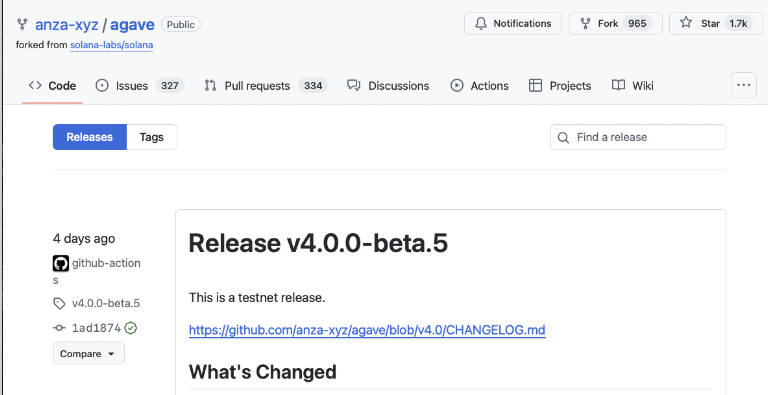Click the '4 days ago' timestamp
The width and height of the screenshot is (768, 395).
tap(84, 239)
